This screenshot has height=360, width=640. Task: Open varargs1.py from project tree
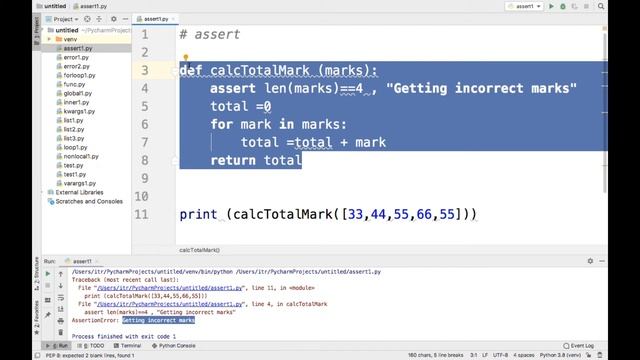coord(80,183)
